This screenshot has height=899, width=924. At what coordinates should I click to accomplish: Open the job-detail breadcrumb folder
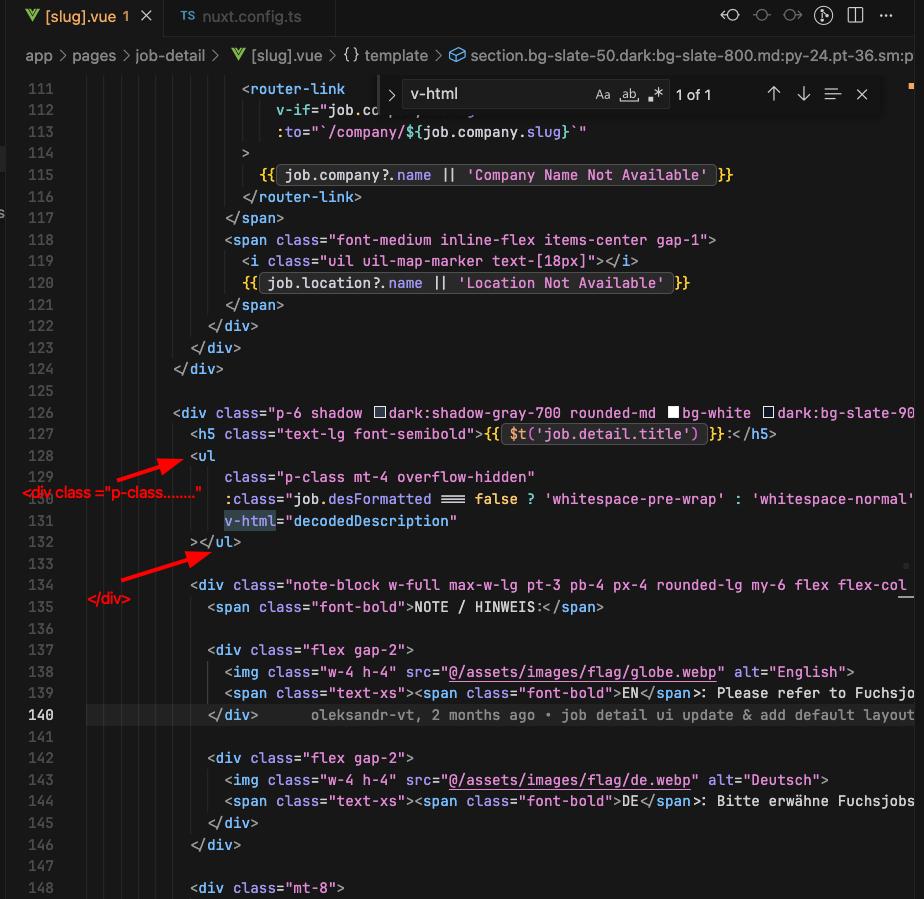coord(172,56)
